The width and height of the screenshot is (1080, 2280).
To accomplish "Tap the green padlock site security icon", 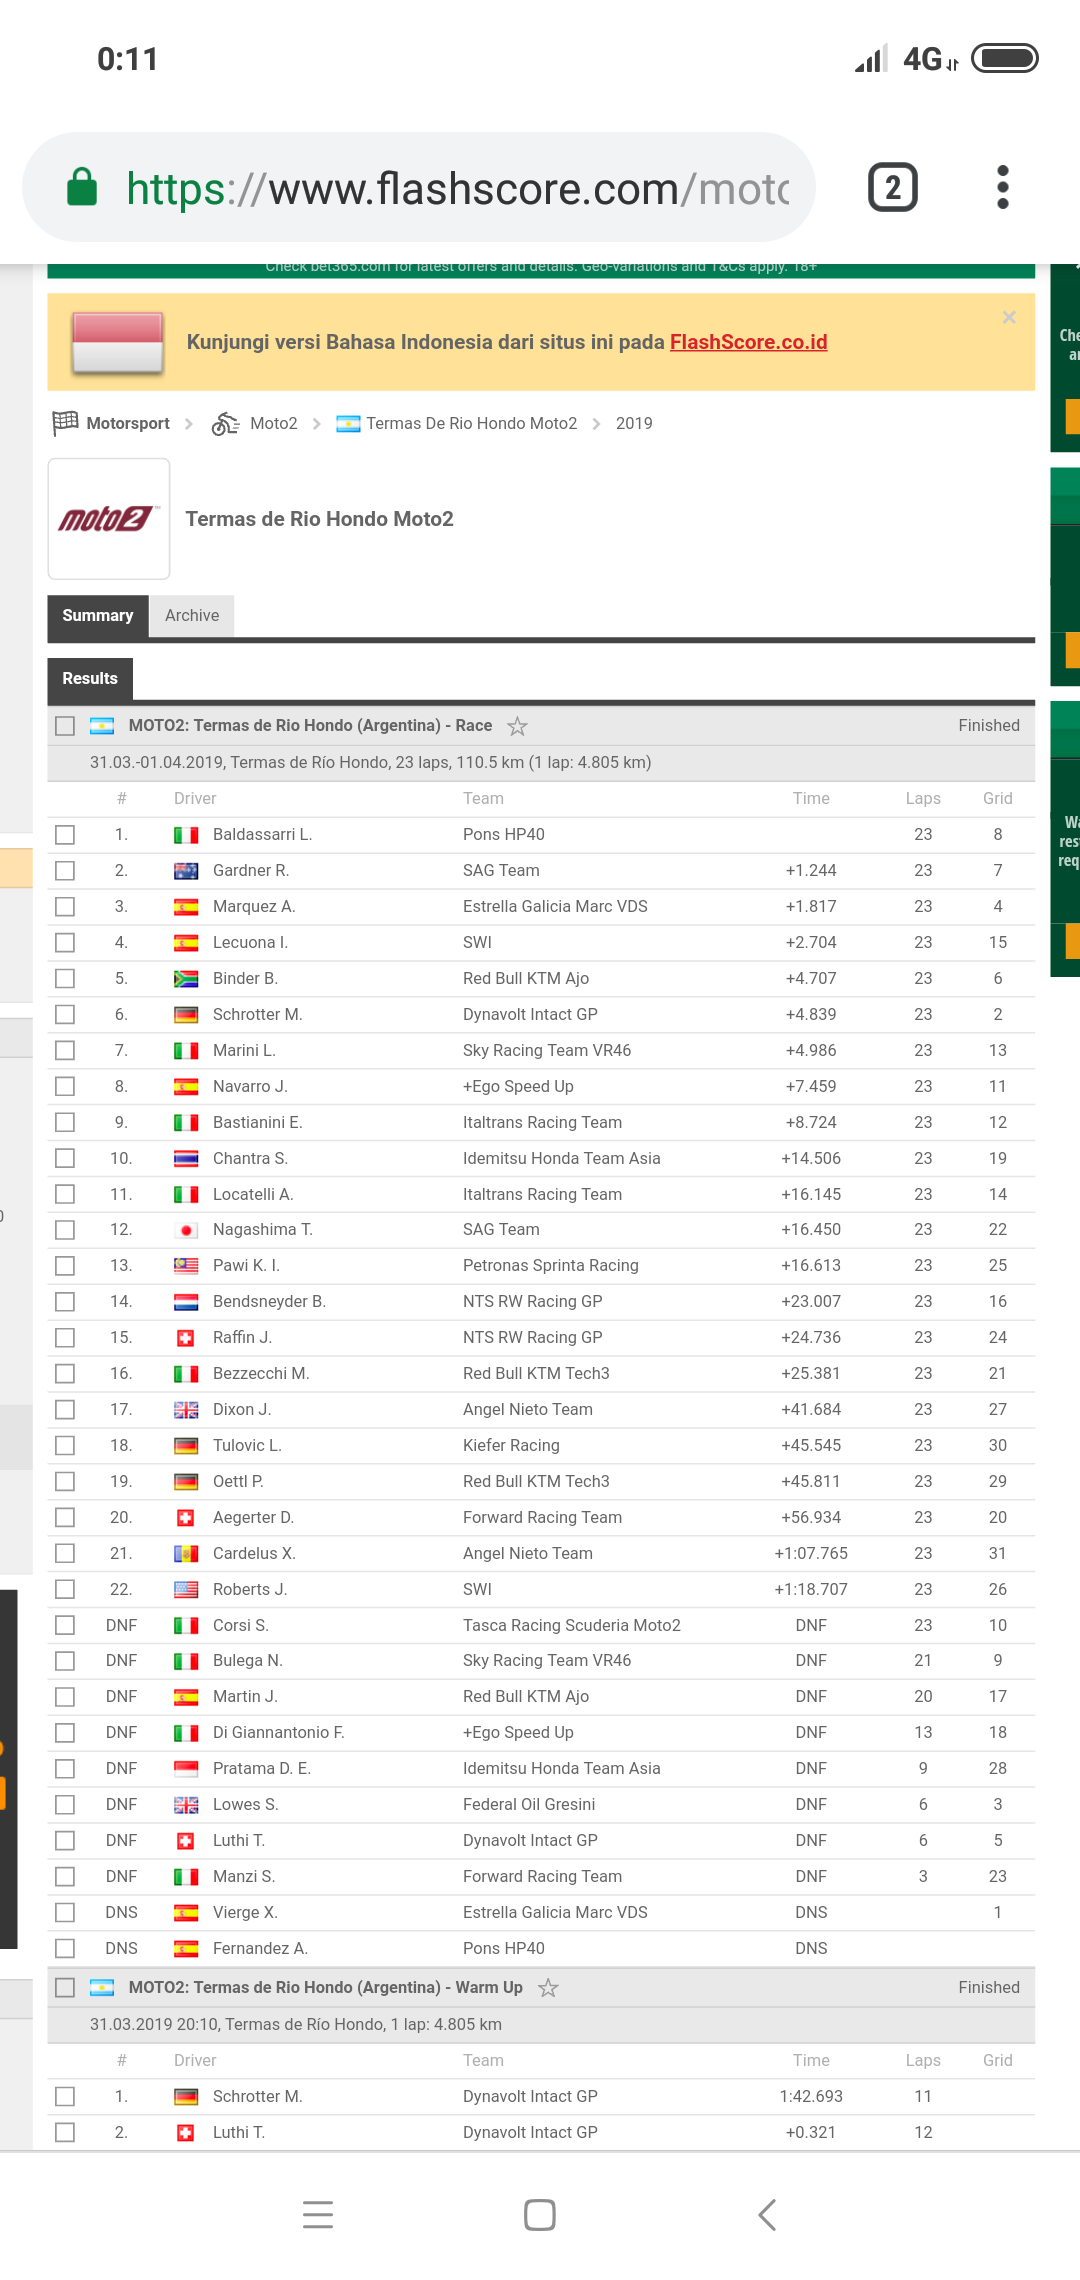I will [x=82, y=187].
